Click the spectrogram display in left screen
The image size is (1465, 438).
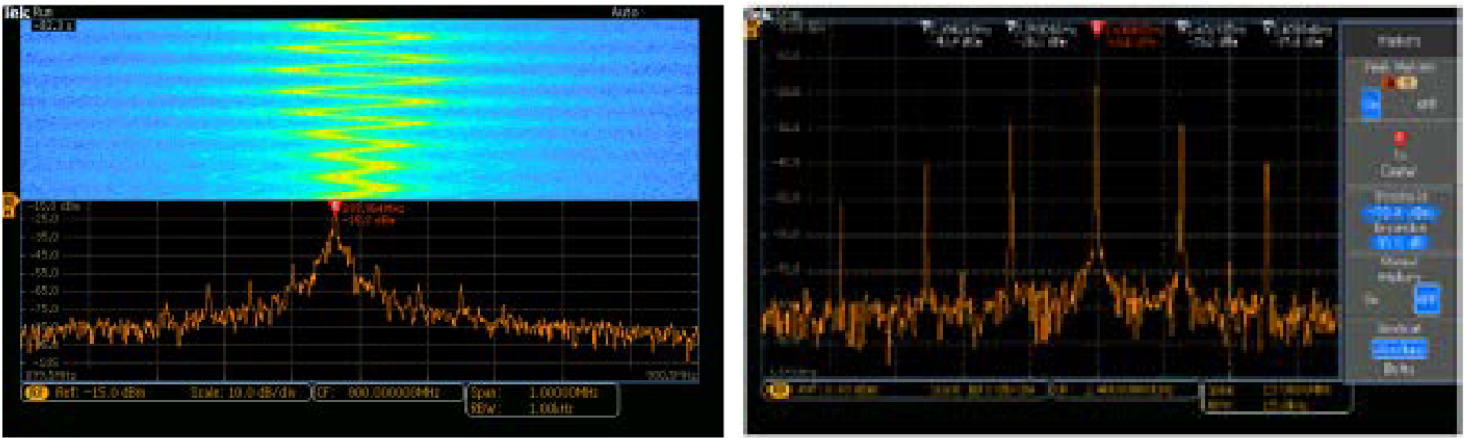358,109
